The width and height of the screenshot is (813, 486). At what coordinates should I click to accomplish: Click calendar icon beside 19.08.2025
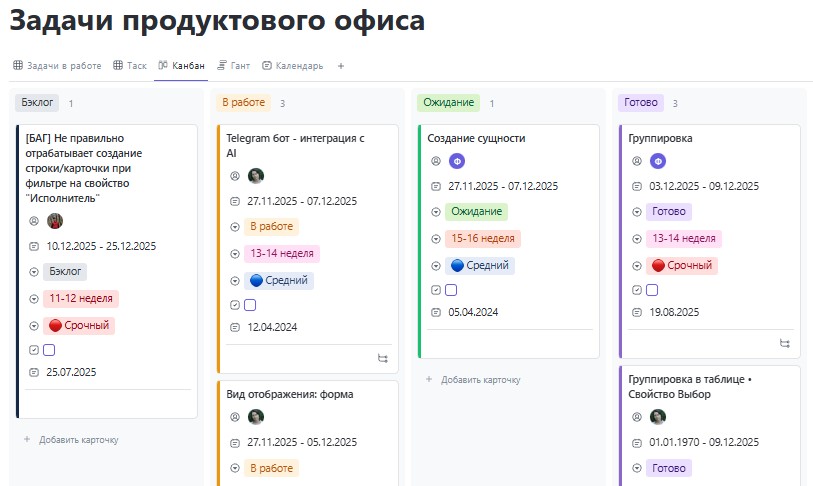click(x=637, y=312)
